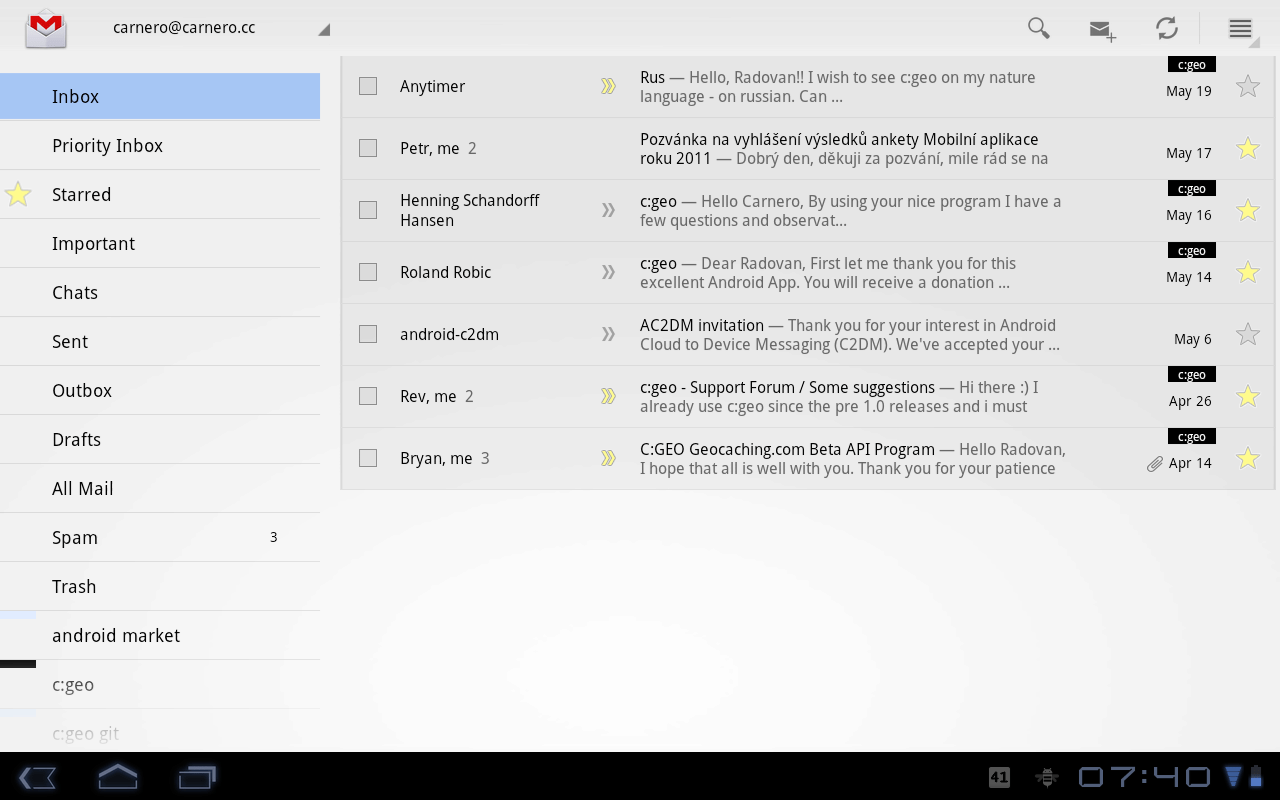Open the search magnifier icon
Image resolution: width=1280 pixels, height=800 pixels.
click(x=1039, y=28)
